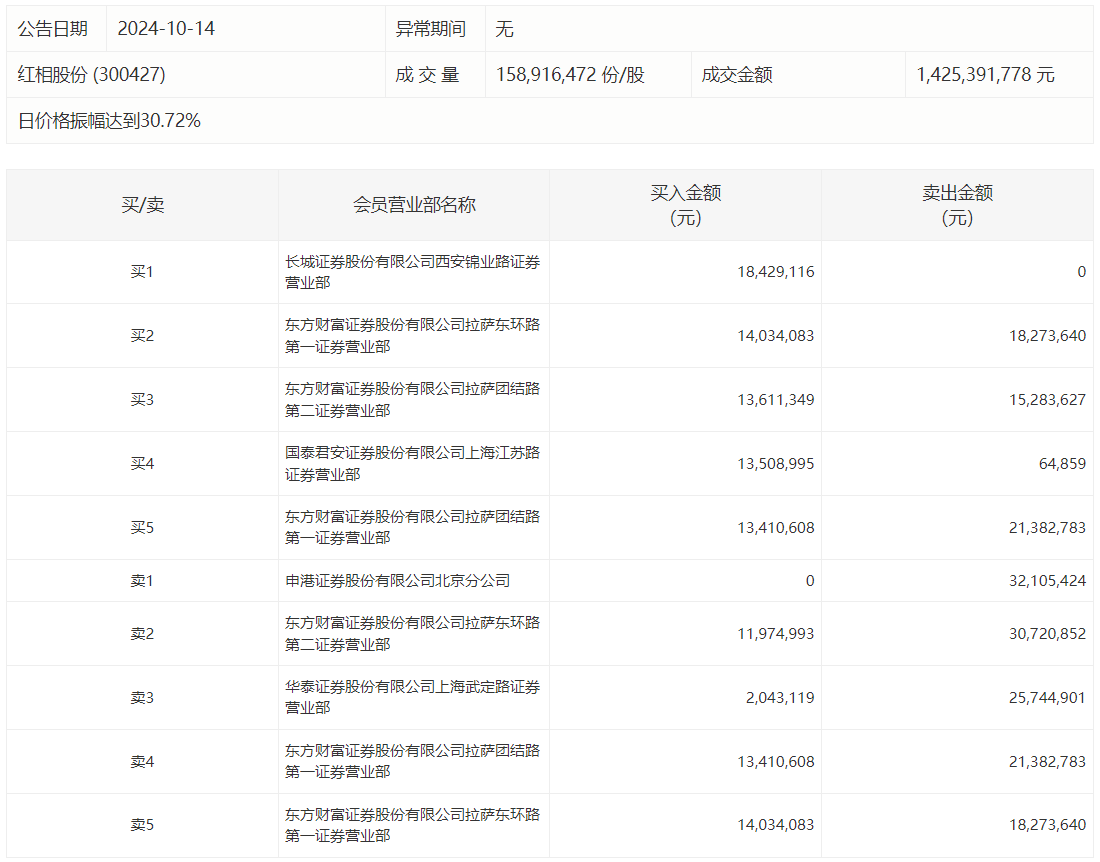The width and height of the screenshot is (1100, 862).
Task: Select buy amount 13,508,995
Action: [776, 464]
